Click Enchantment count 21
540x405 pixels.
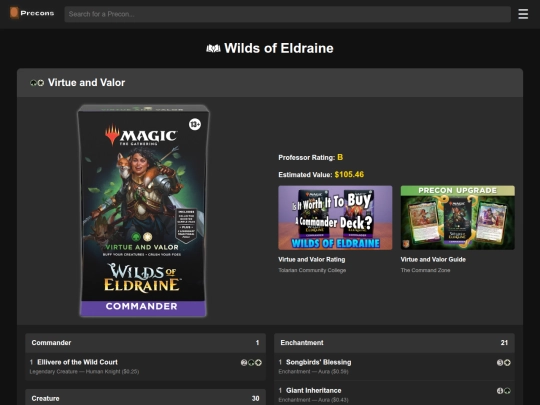click(x=504, y=343)
